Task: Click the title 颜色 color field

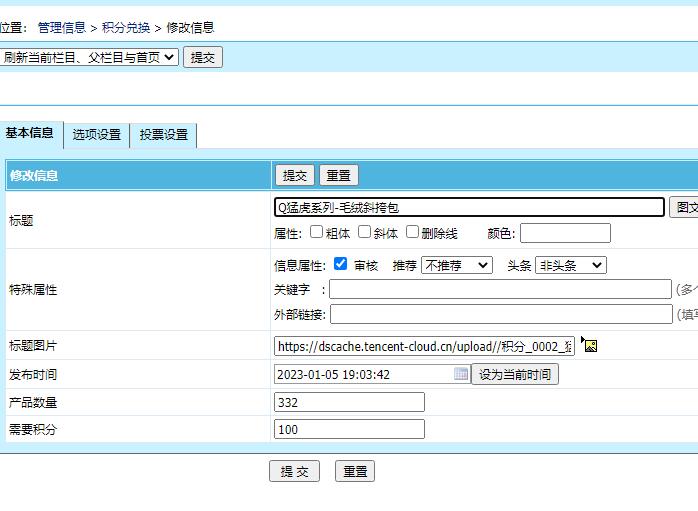Action: point(564,233)
